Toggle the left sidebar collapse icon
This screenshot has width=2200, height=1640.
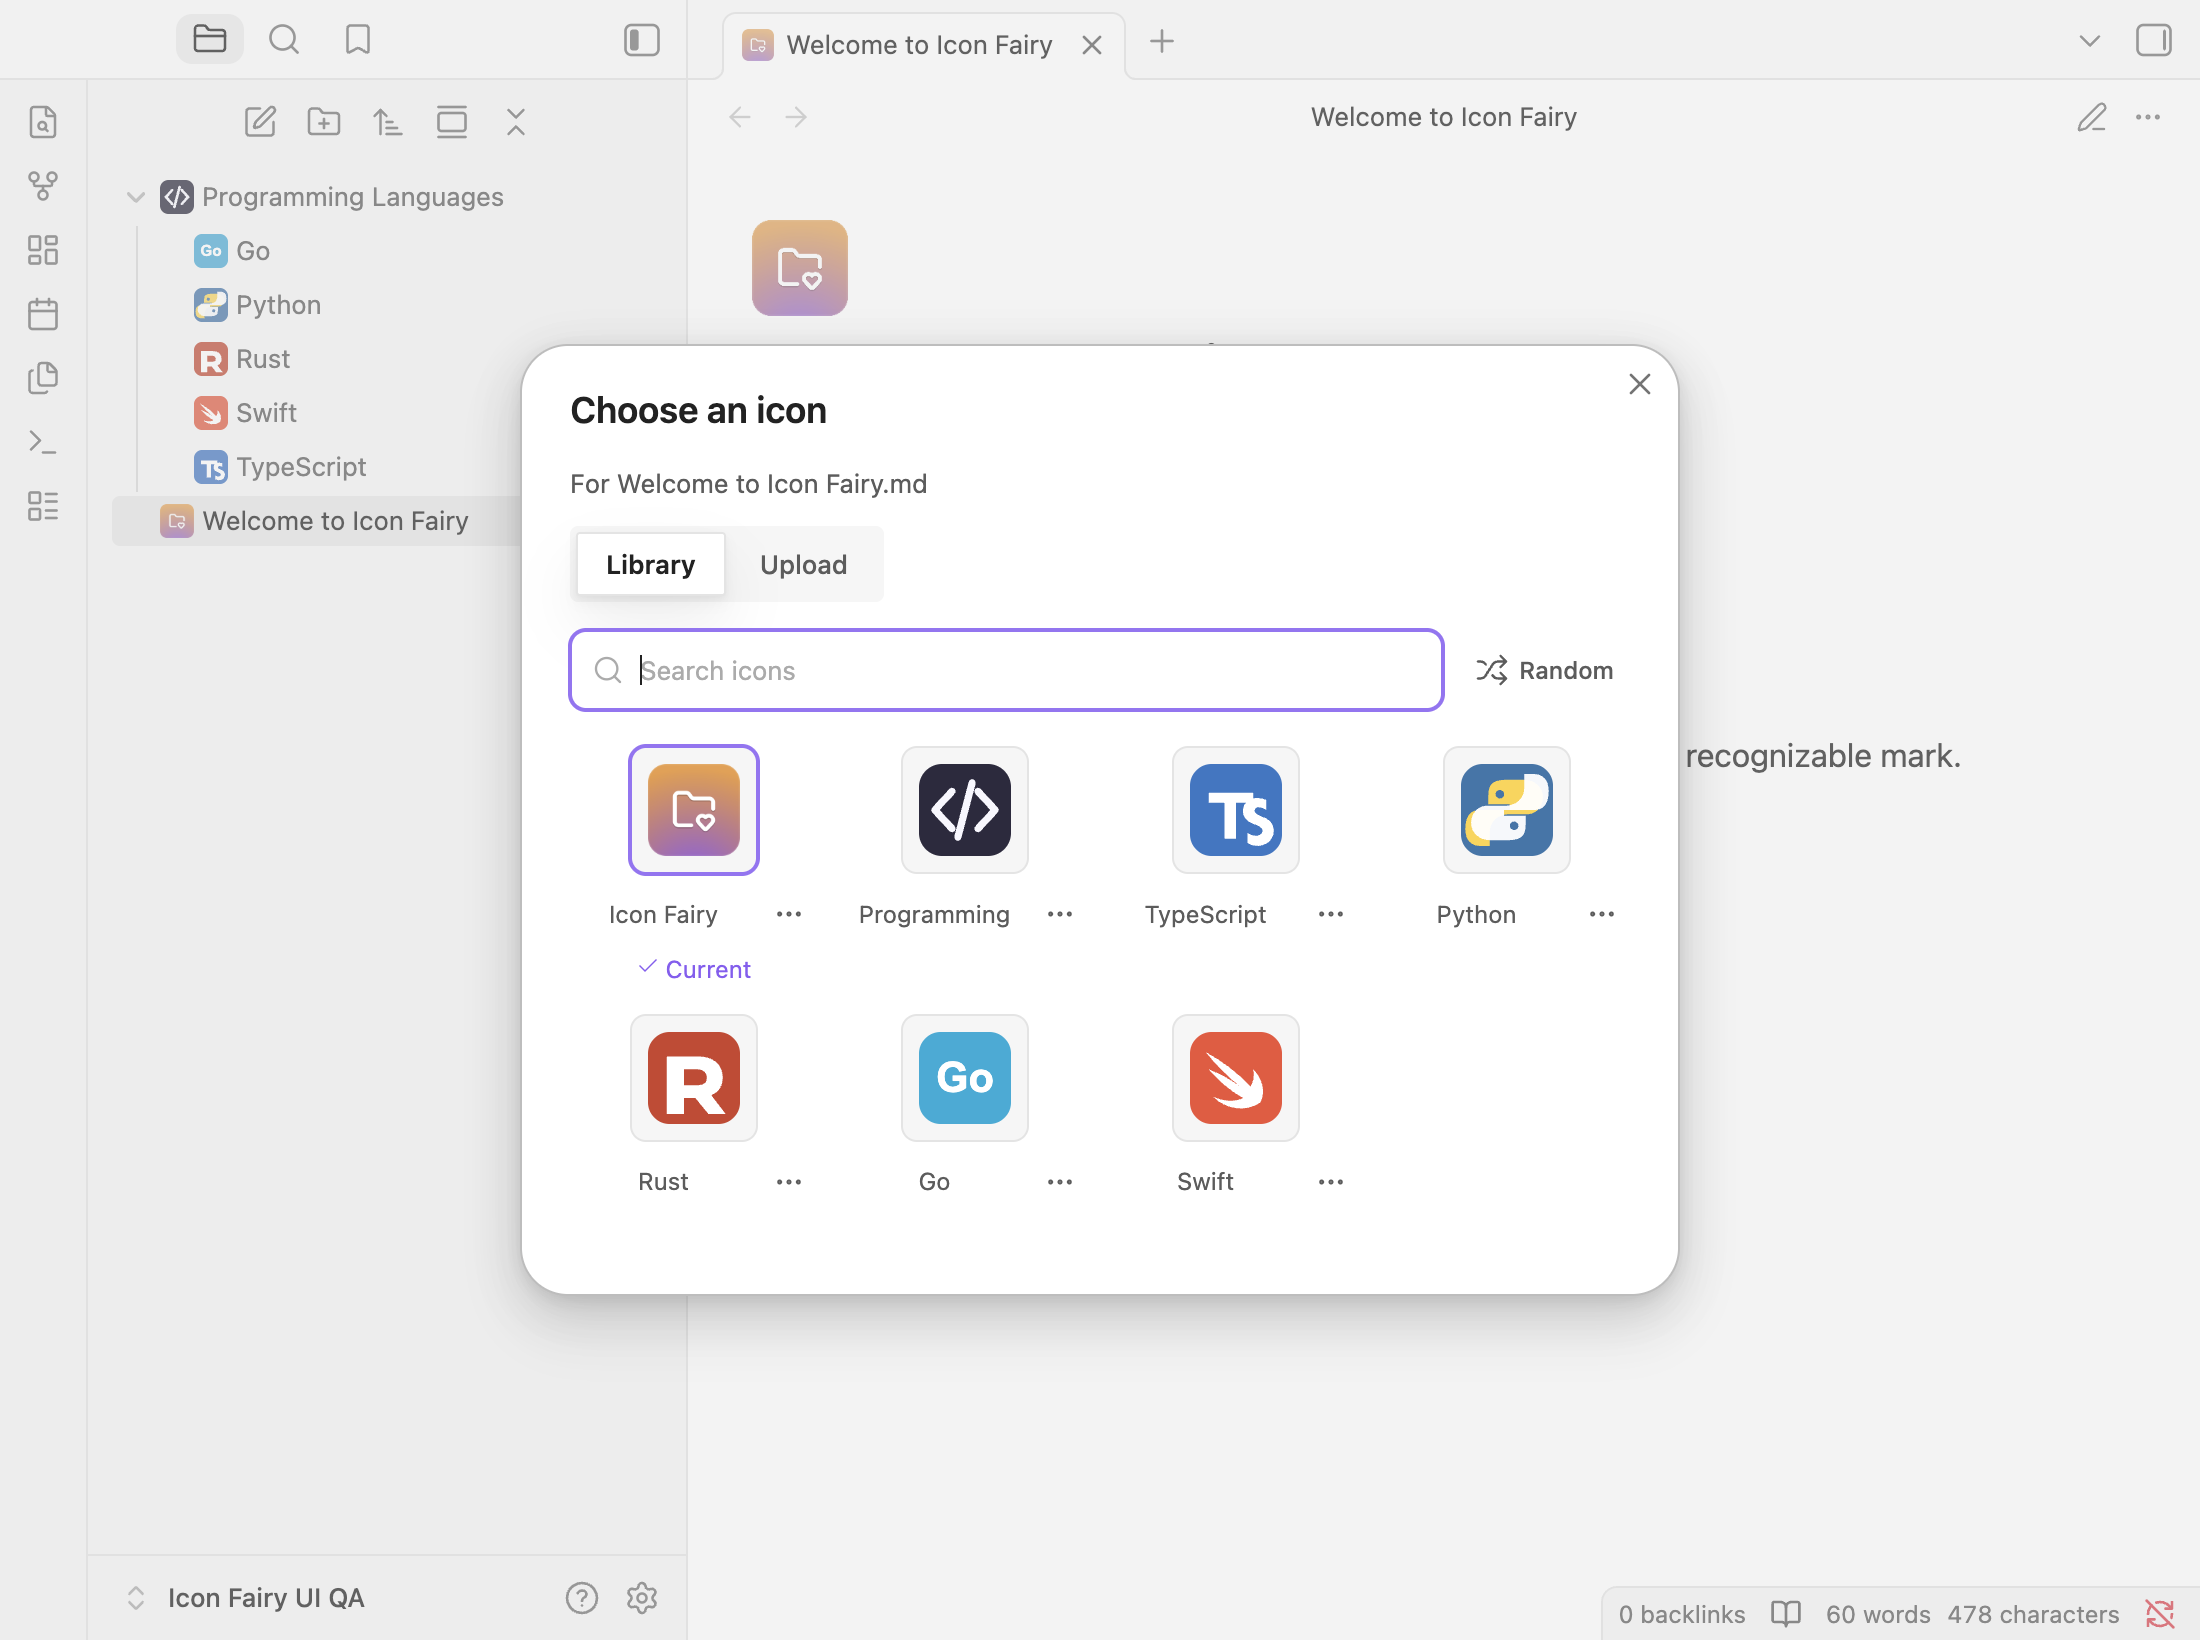(642, 40)
